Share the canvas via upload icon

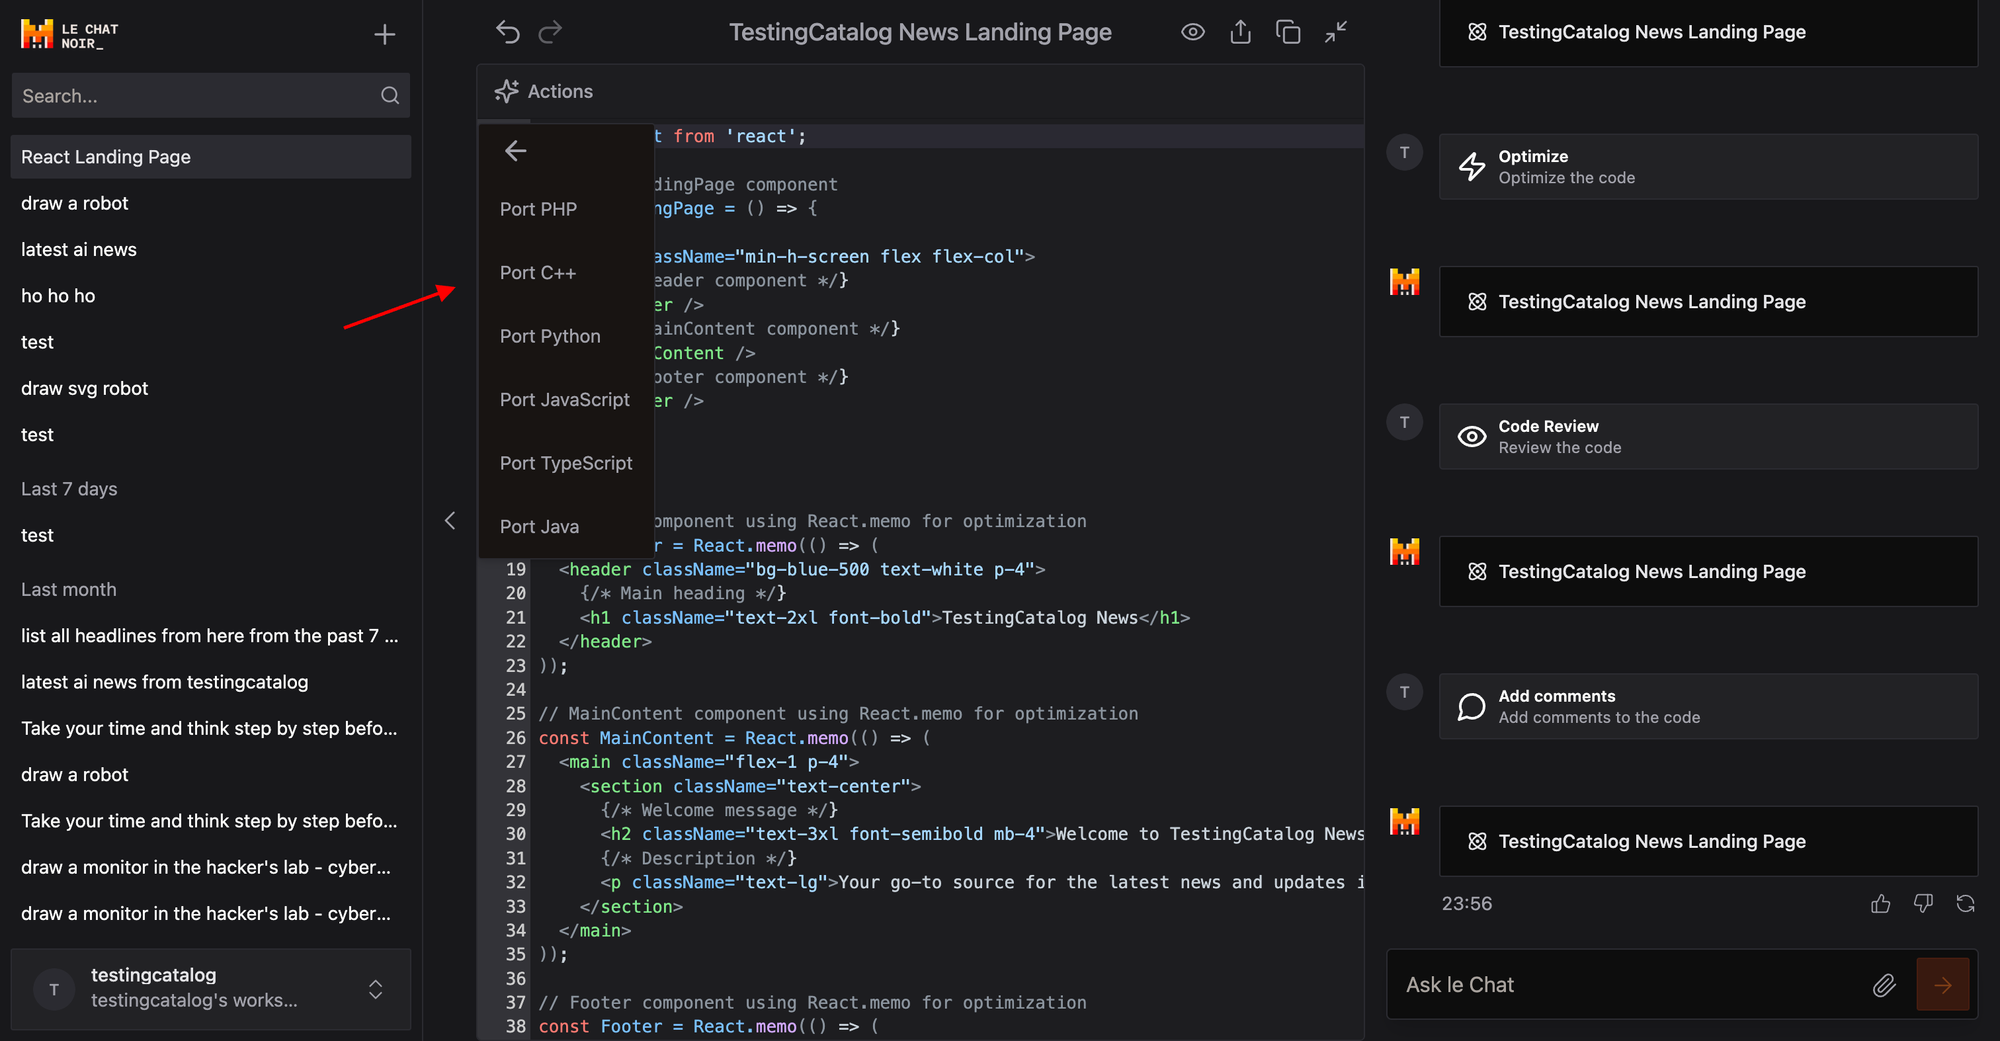[1240, 32]
